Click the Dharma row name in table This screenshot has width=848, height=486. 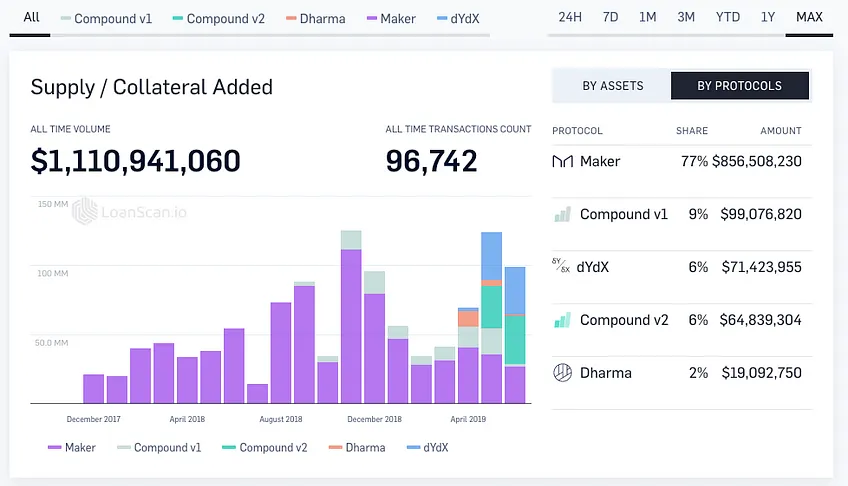coord(606,373)
